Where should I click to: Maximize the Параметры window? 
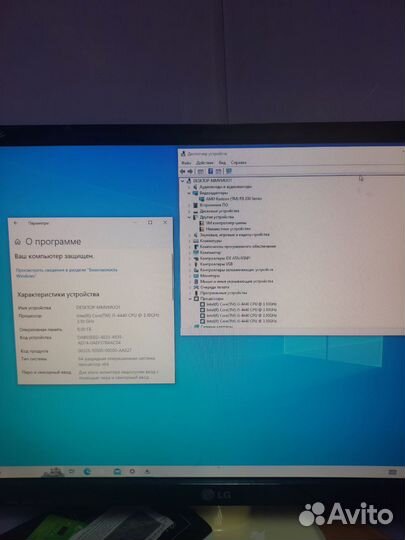150,222
